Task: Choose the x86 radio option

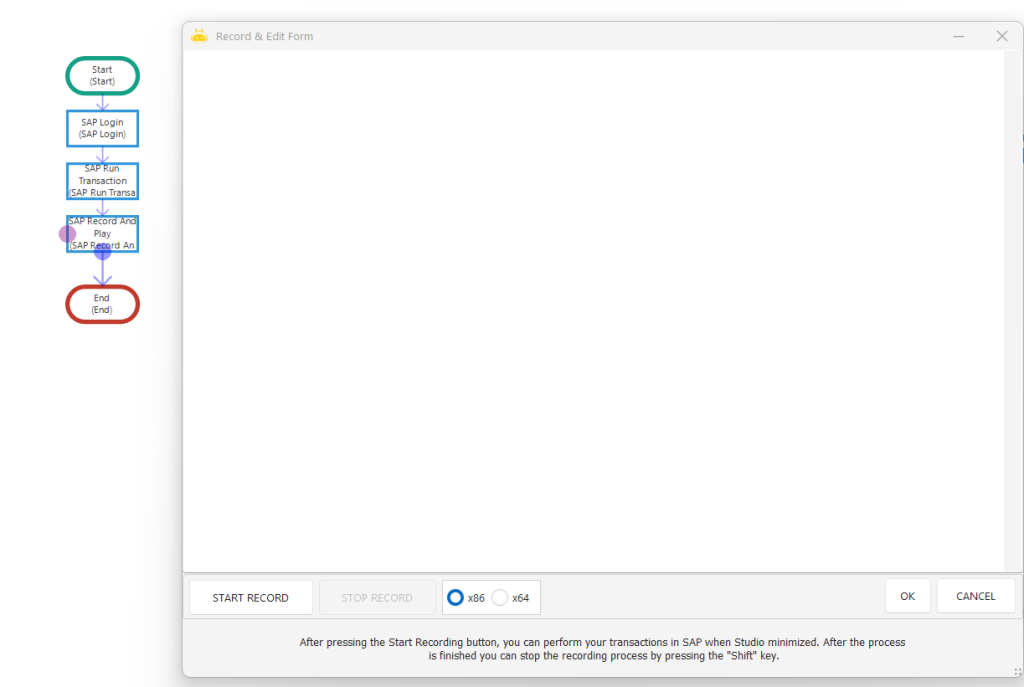Action: point(456,598)
